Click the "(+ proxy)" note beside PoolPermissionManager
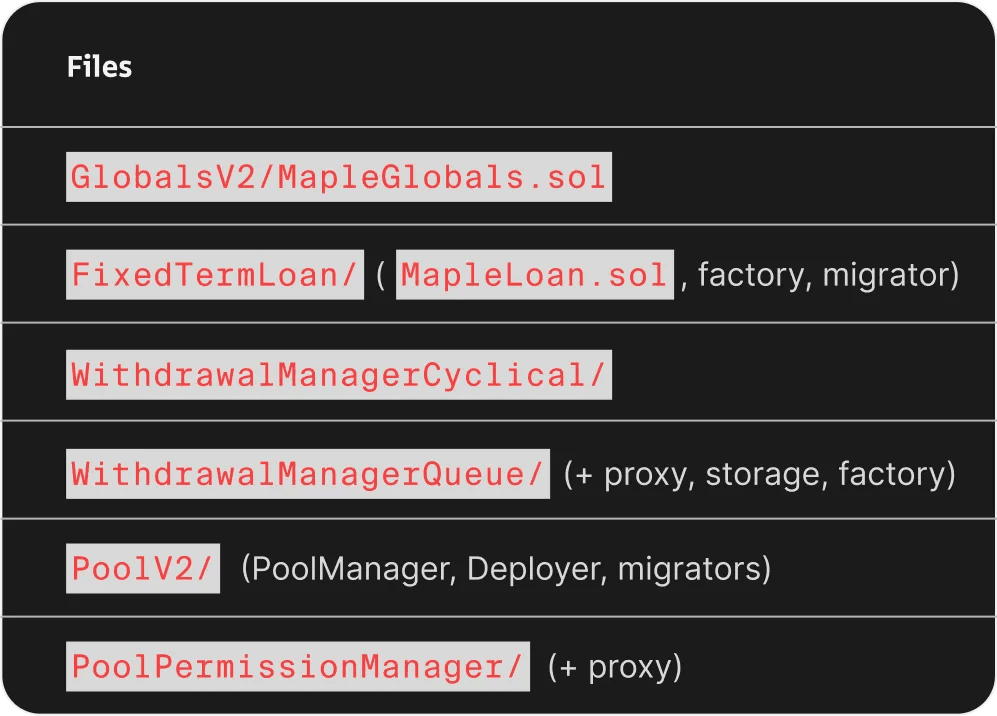The width and height of the screenshot is (997, 716). (x=615, y=667)
